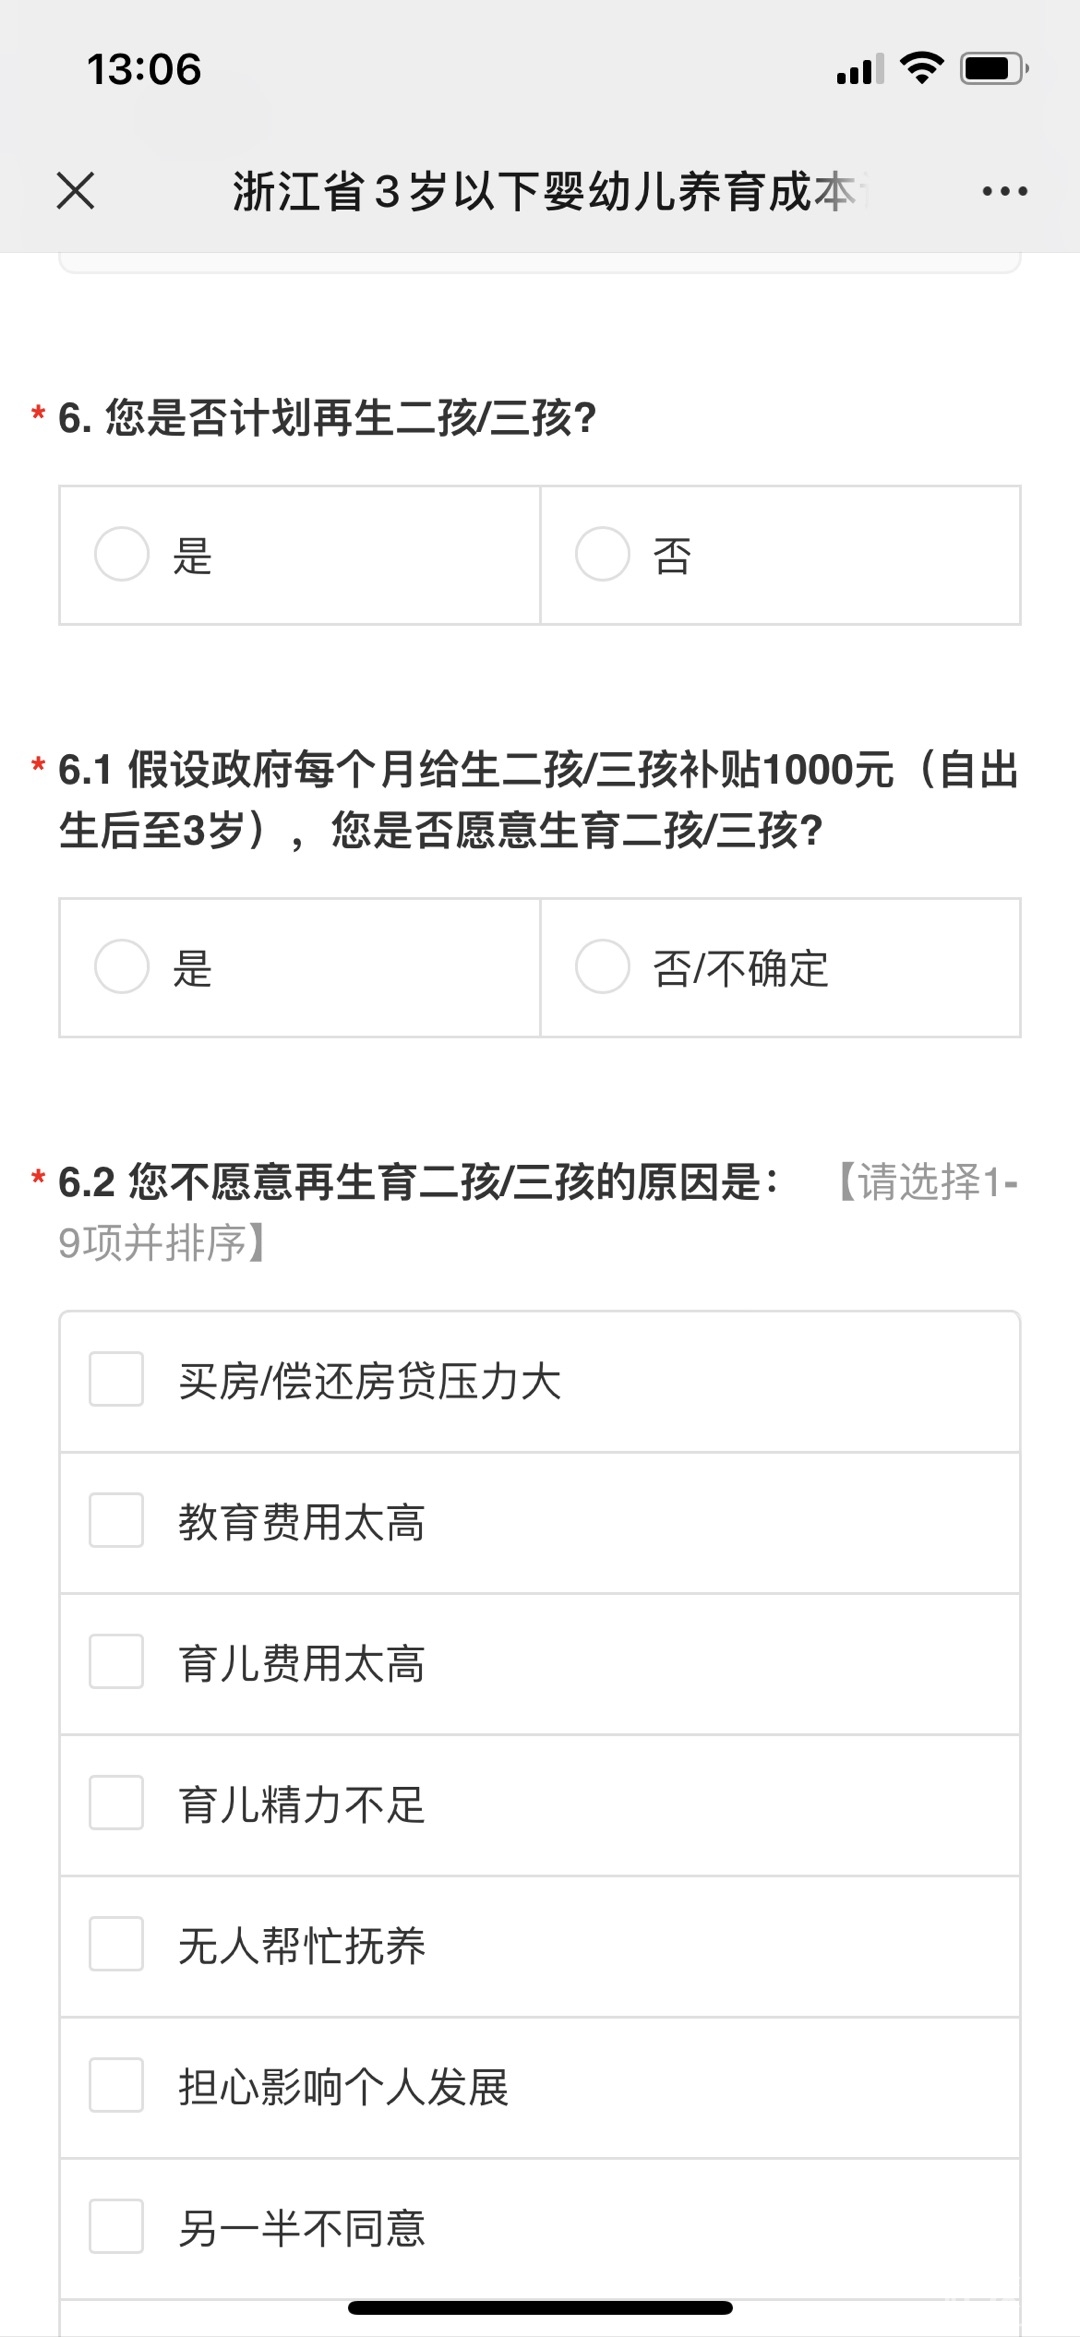Tap the cellular signal bars icon
This screenshot has width=1080, height=2337.
click(x=860, y=70)
